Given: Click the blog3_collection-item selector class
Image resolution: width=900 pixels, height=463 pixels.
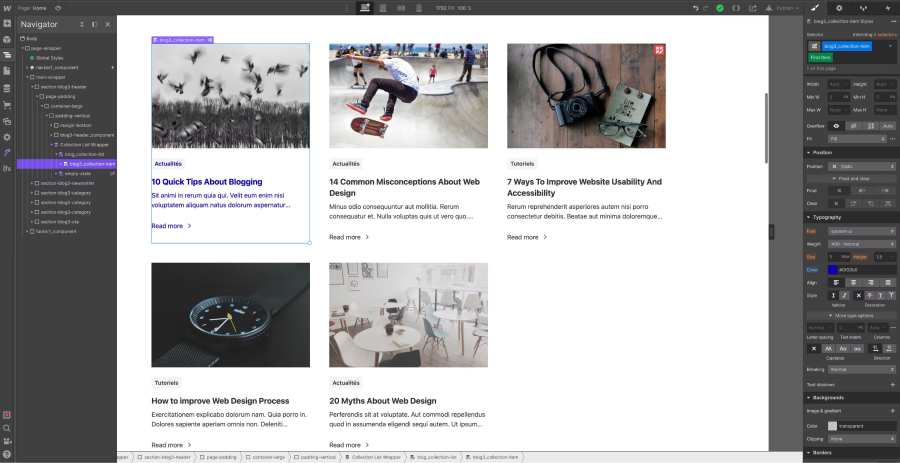Looking at the screenshot, I should click(x=847, y=46).
